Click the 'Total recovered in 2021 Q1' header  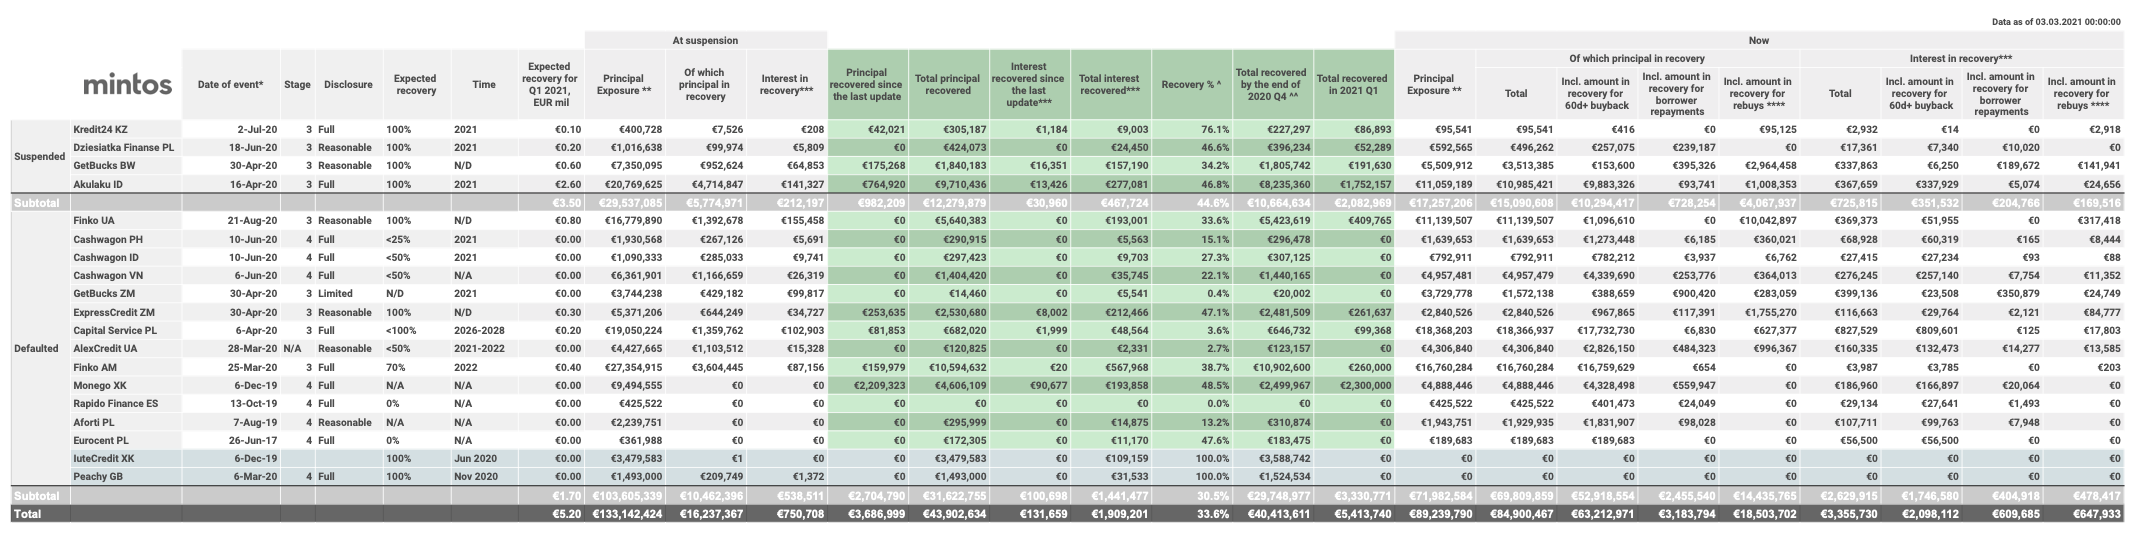1352,85
